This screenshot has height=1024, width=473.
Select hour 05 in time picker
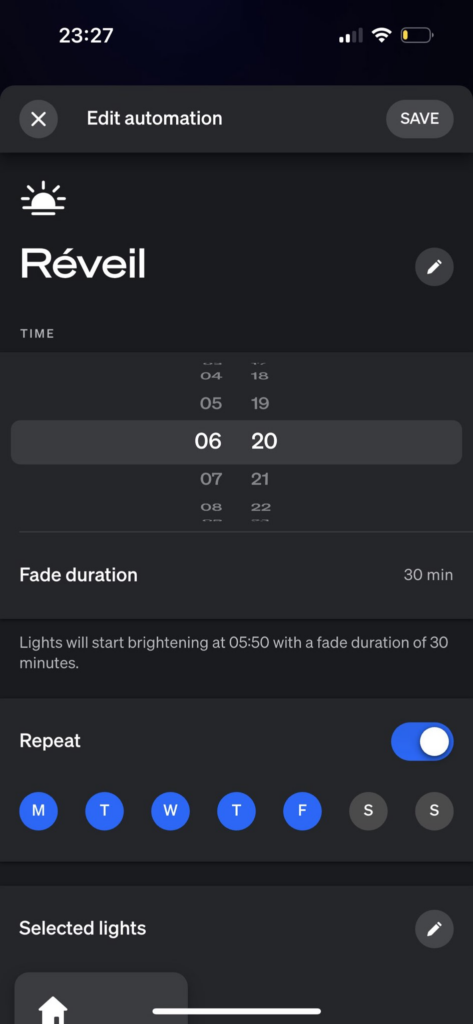(x=211, y=404)
